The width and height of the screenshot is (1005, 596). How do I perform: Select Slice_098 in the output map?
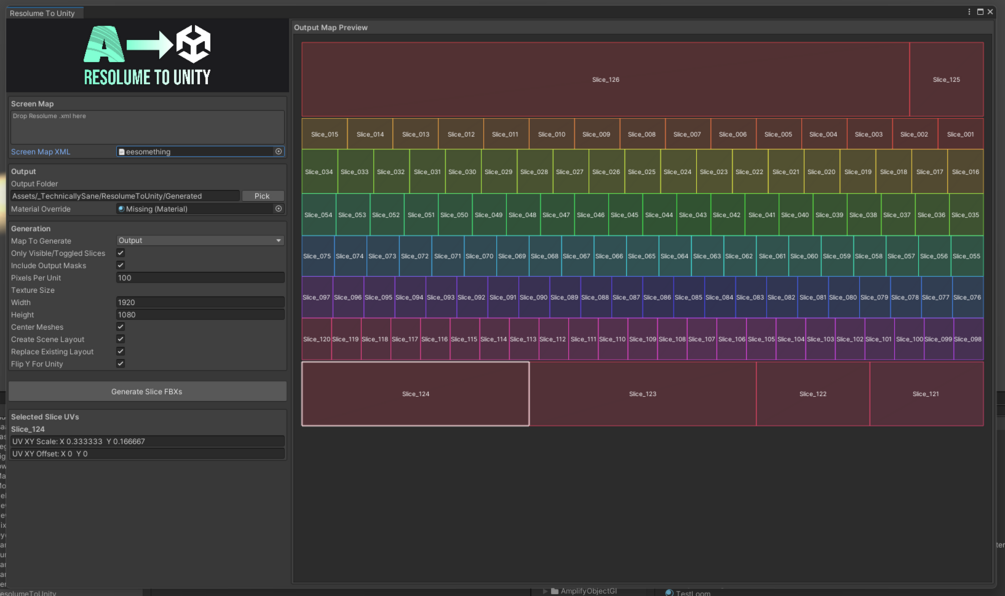coord(968,339)
